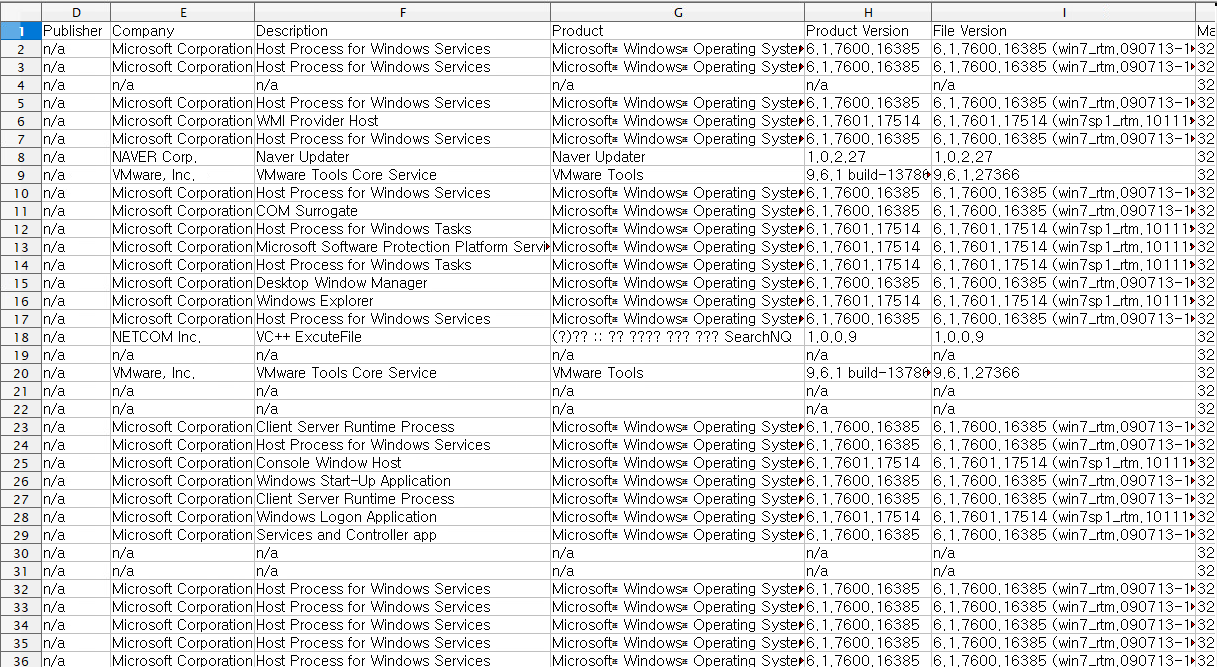Select row 1 header

coord(20,31)
